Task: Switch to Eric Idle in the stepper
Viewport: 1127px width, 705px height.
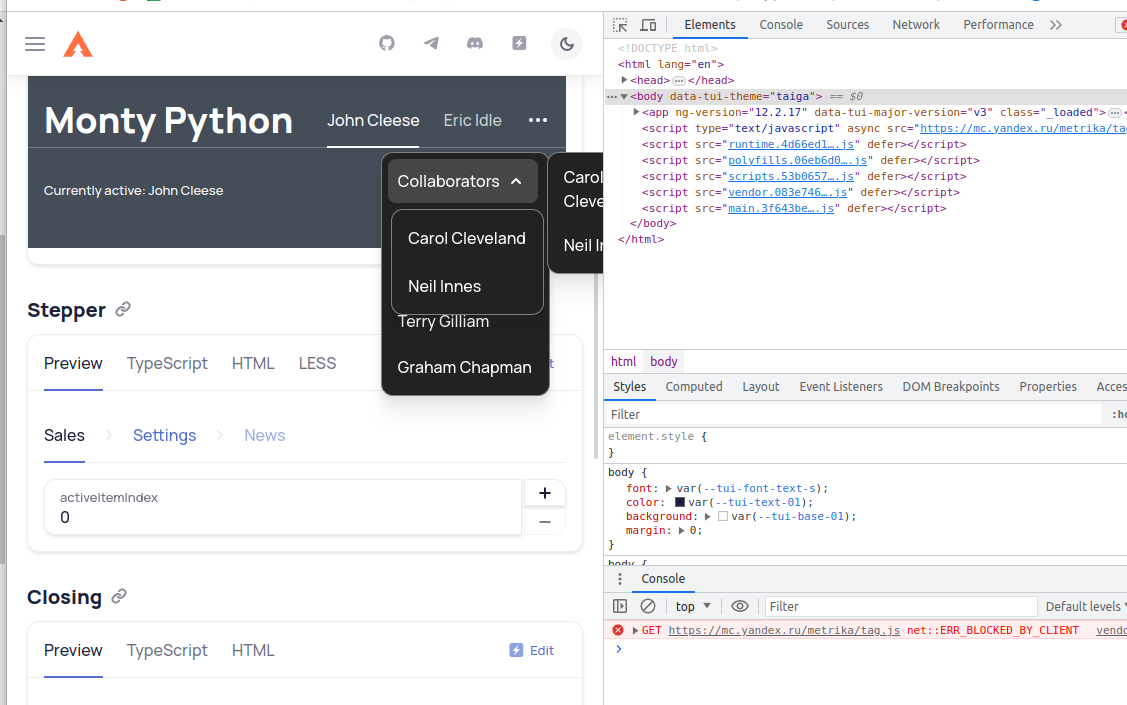Action: click(472, 120)
